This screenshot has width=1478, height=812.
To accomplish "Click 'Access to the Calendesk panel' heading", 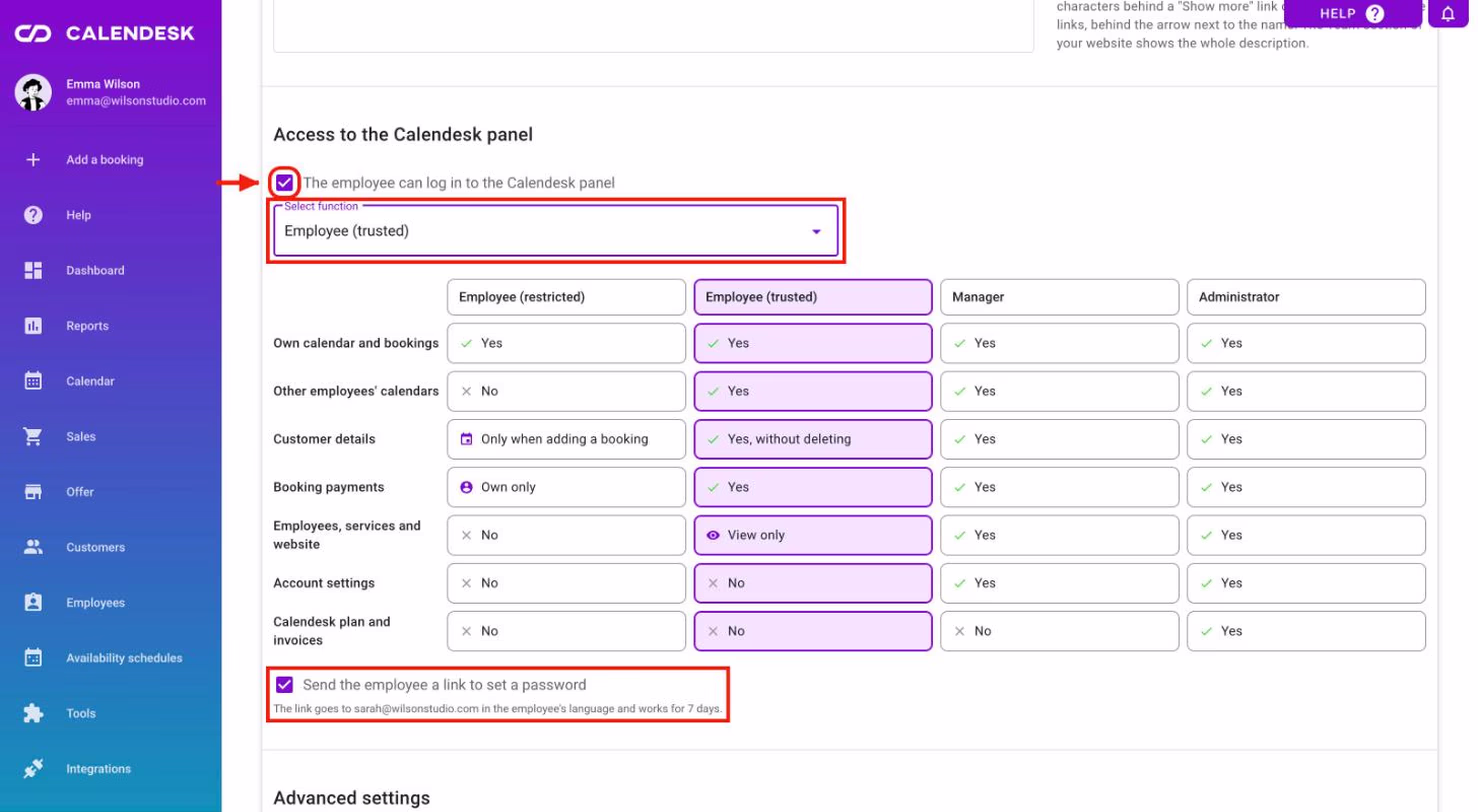I will (403, 134).
